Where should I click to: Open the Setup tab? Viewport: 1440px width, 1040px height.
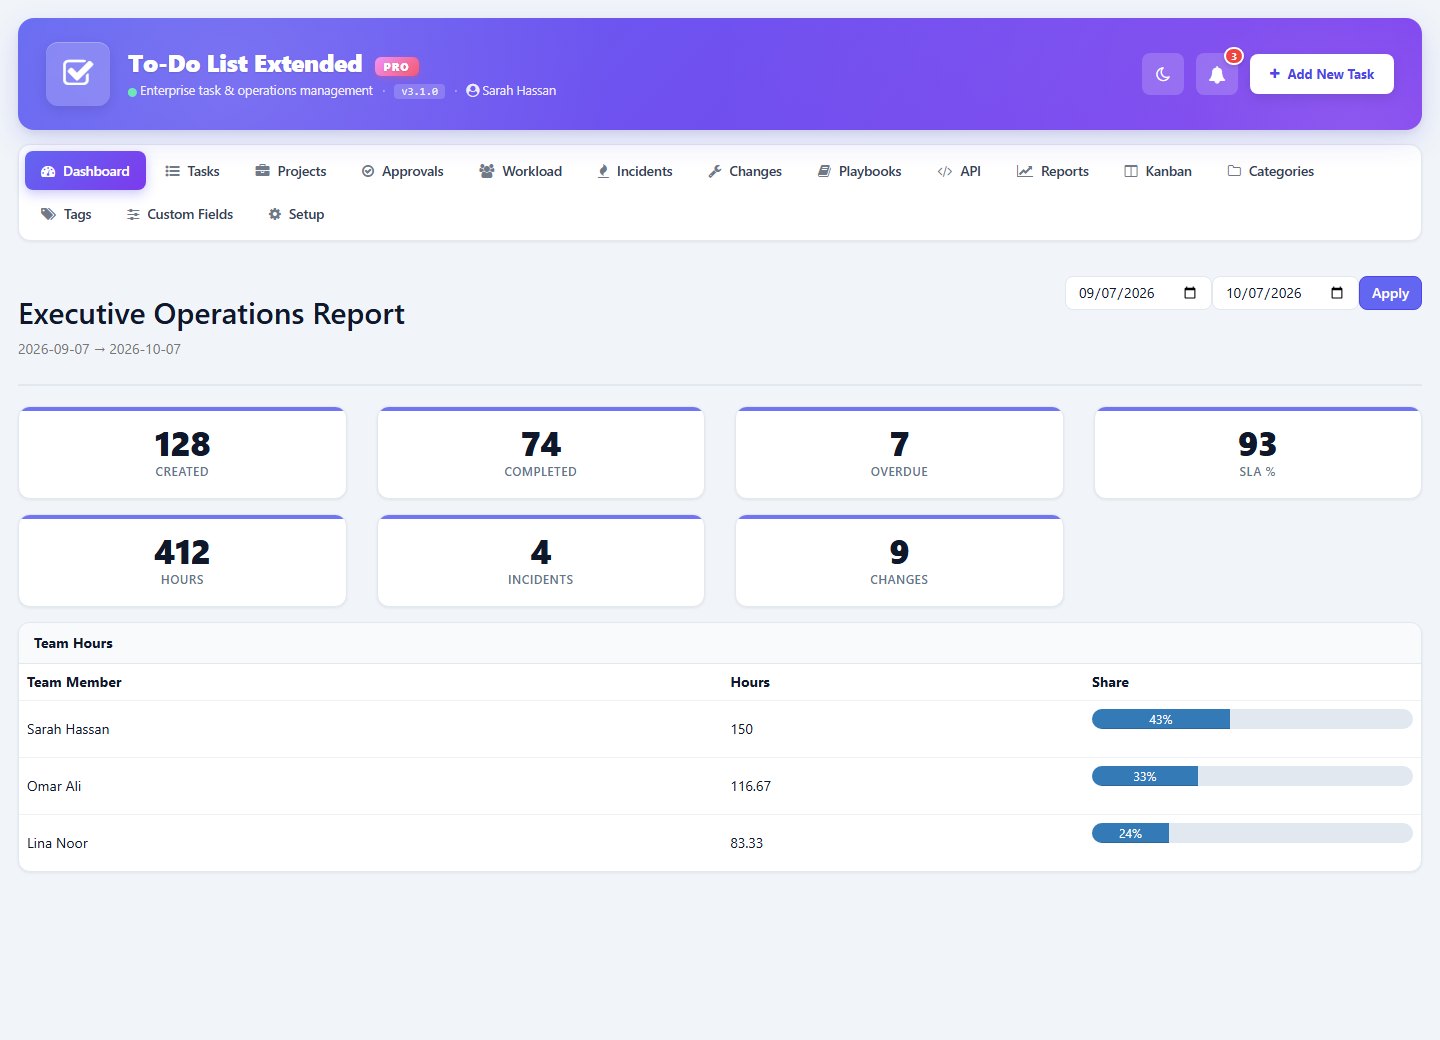tap(296, 214)
